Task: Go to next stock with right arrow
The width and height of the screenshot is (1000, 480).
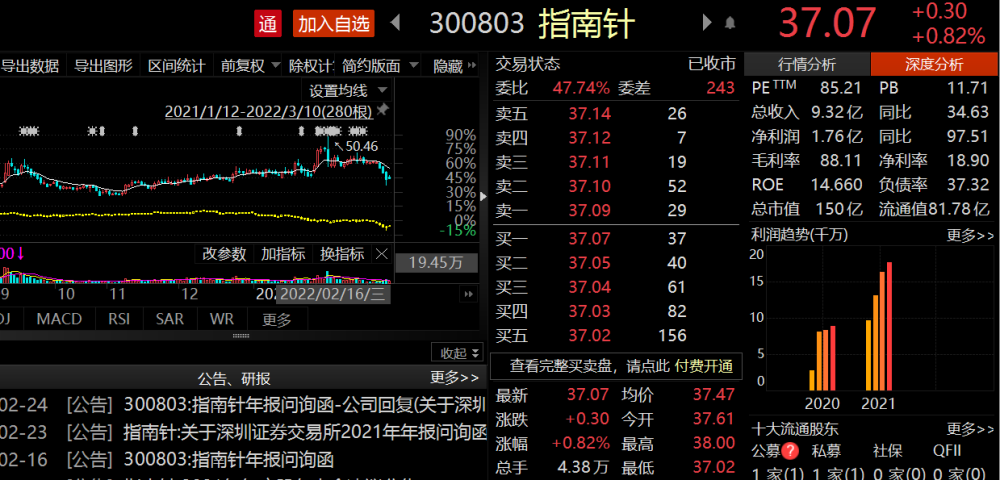Action: 707,23
